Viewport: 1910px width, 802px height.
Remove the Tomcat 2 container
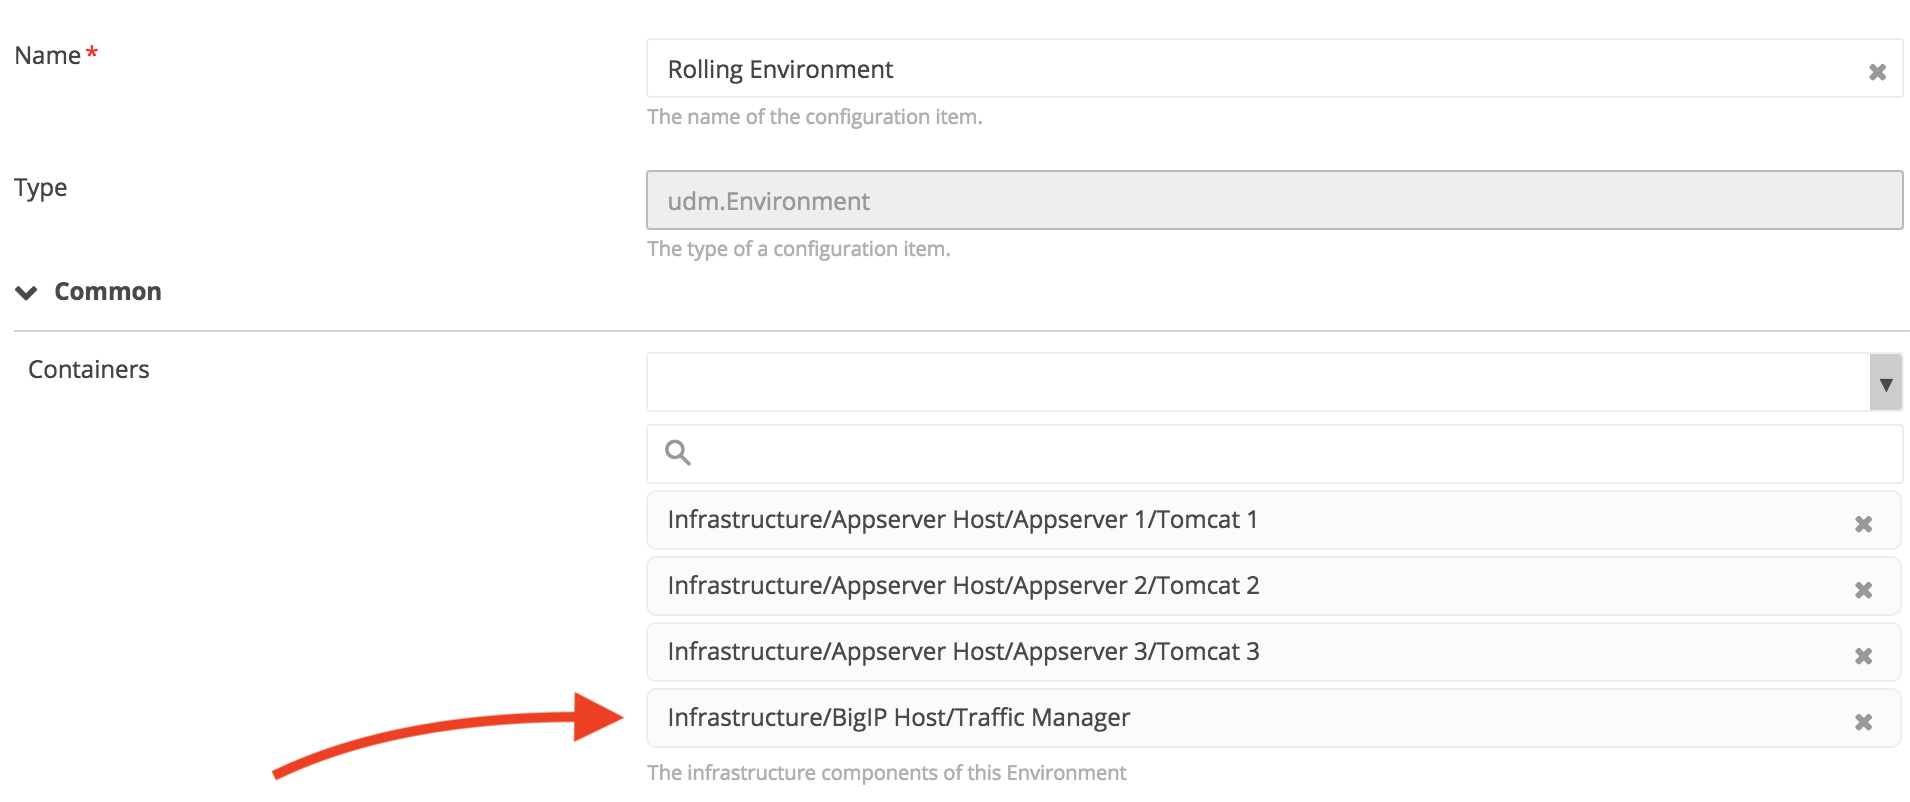click(1863, 590)
